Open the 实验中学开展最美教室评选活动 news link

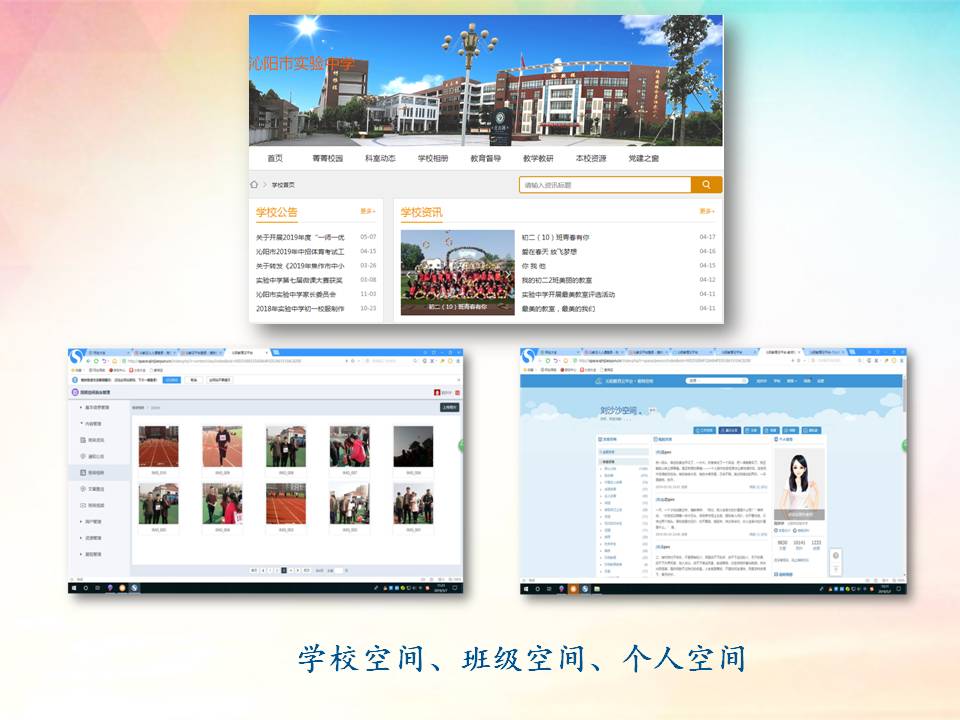(x=568, y=295)
